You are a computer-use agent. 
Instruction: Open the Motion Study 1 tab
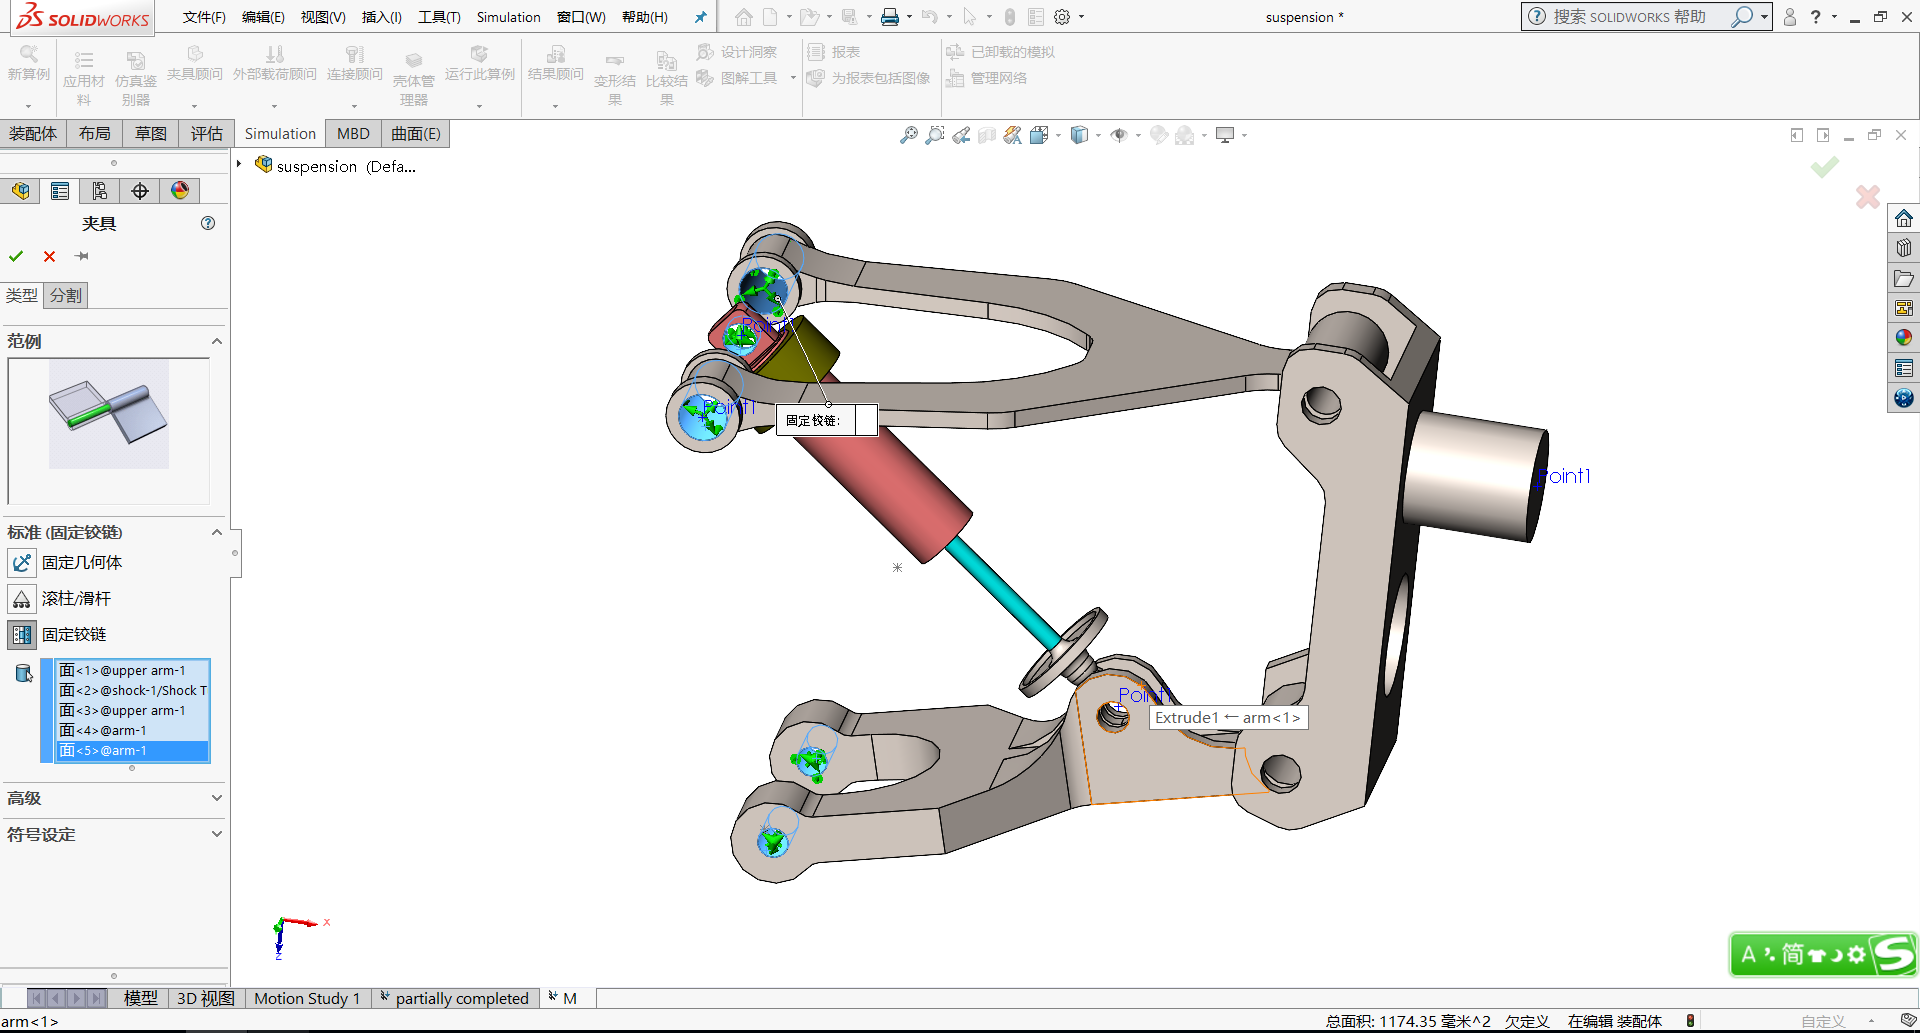306,998
